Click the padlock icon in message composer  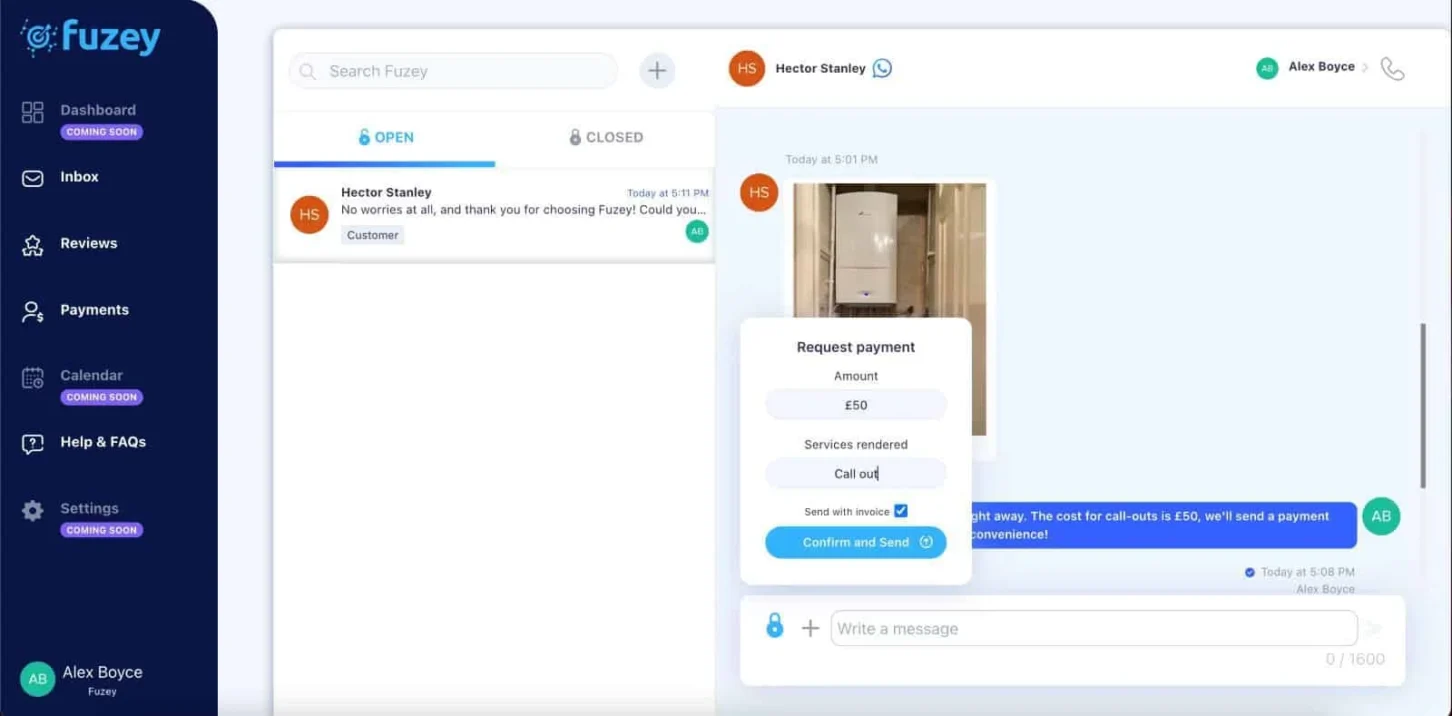[774, 626]
